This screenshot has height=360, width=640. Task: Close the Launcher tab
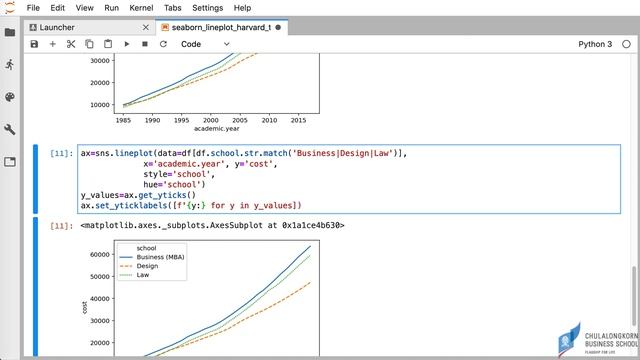point(146,27)
